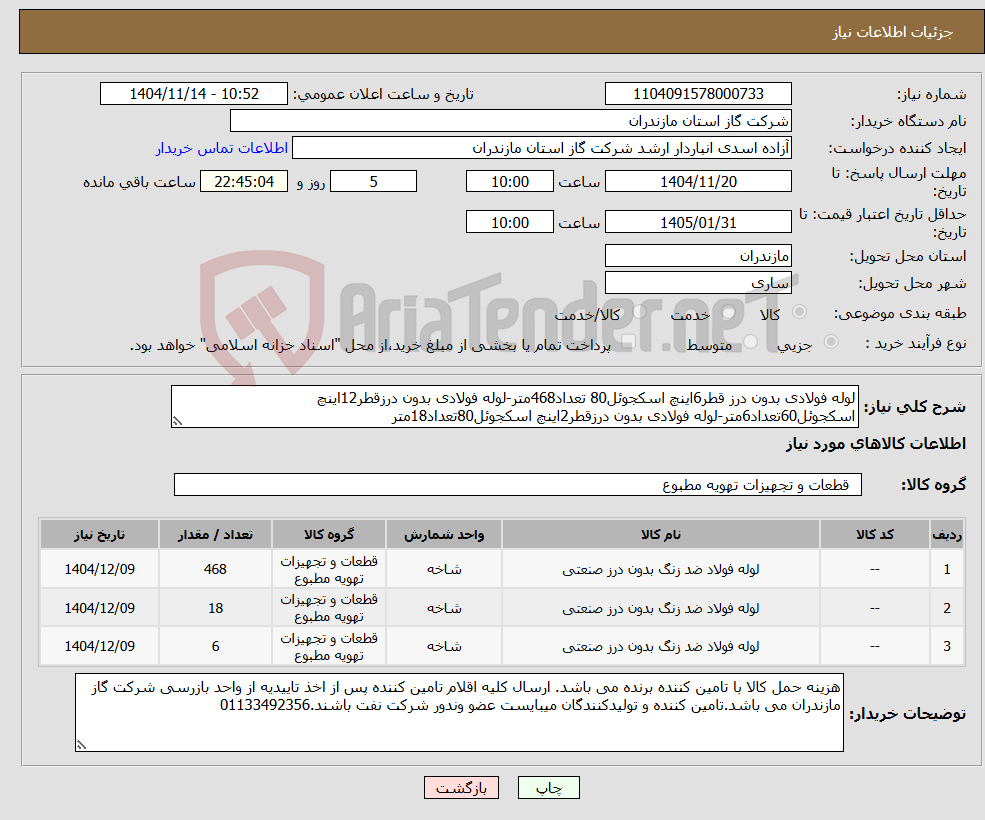Screen dimensions: 985x820
Task: Click delivery province field مازندران
Action: (x=698, y=256)
